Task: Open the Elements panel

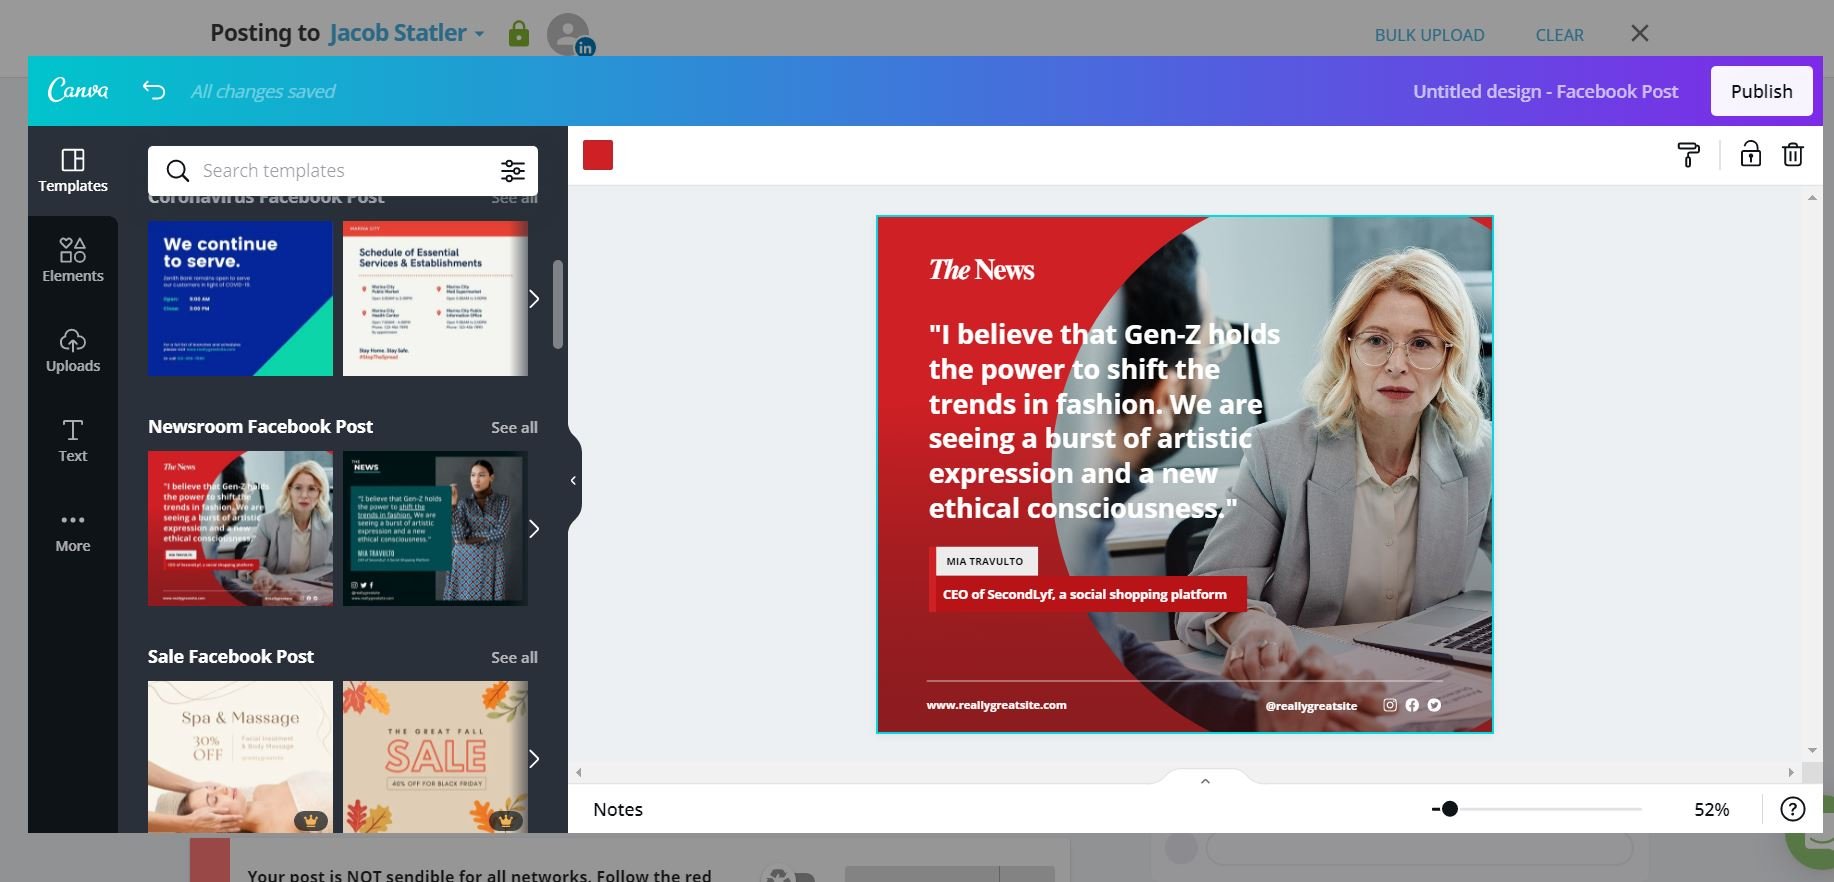Action: pos(73,260)
